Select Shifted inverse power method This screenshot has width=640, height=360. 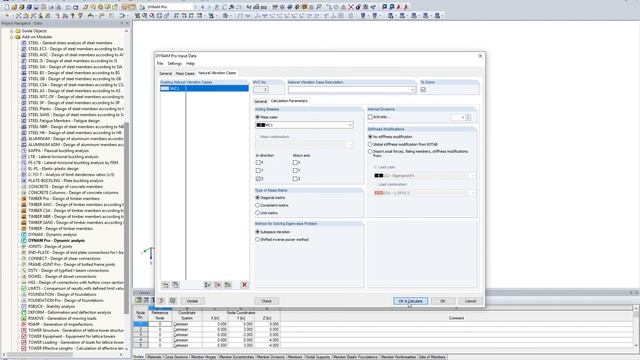258,240
